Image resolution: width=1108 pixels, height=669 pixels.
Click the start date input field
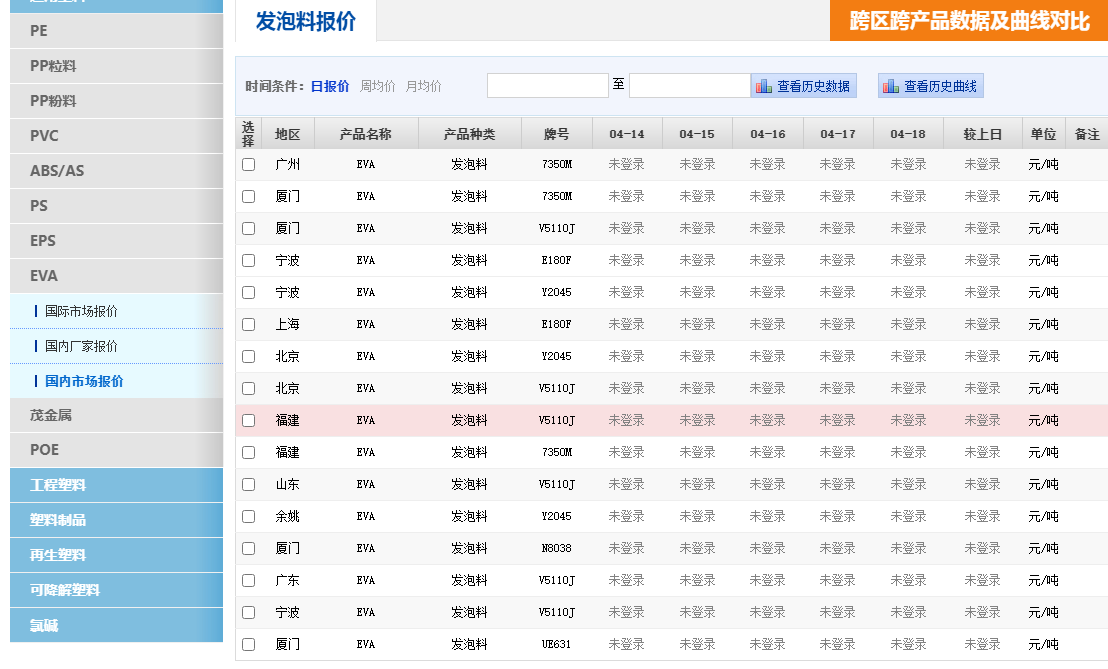[x=547, y=86]
